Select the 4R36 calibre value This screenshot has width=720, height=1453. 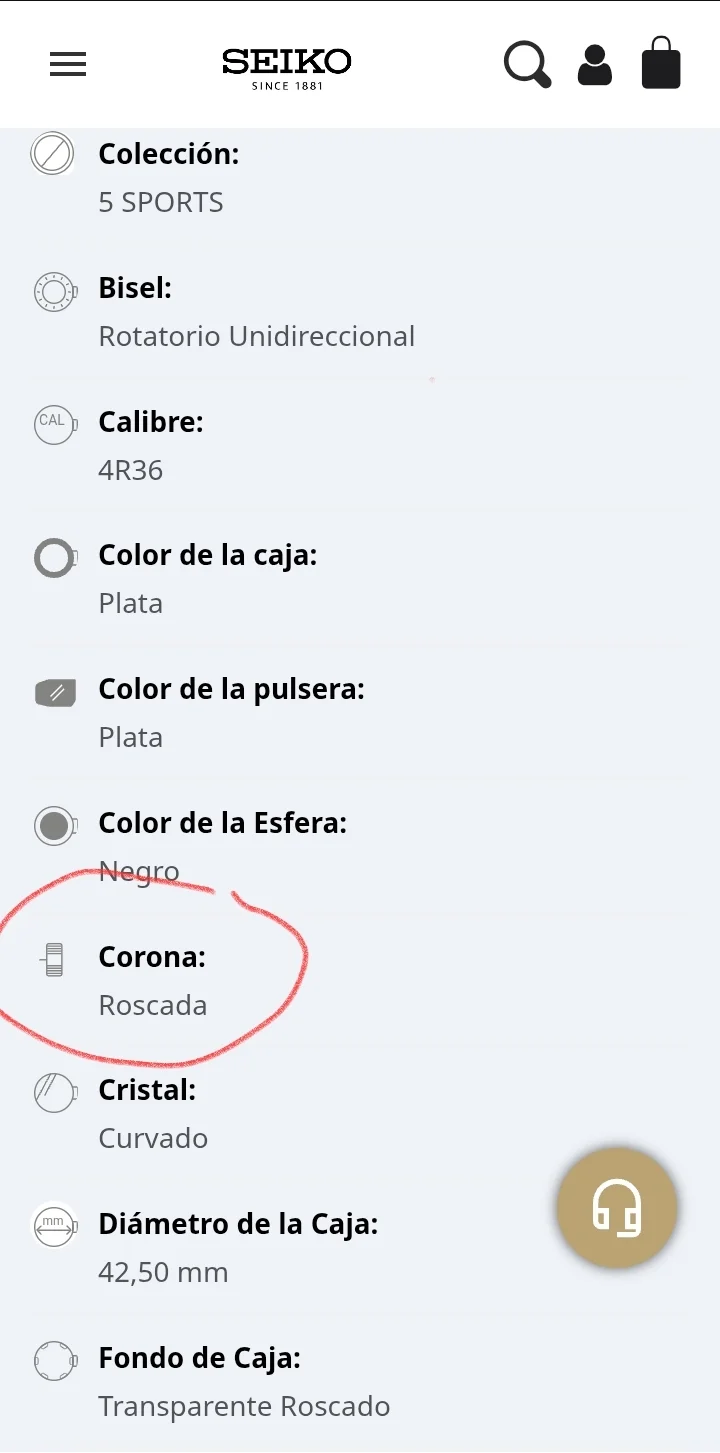coord(130,470)
